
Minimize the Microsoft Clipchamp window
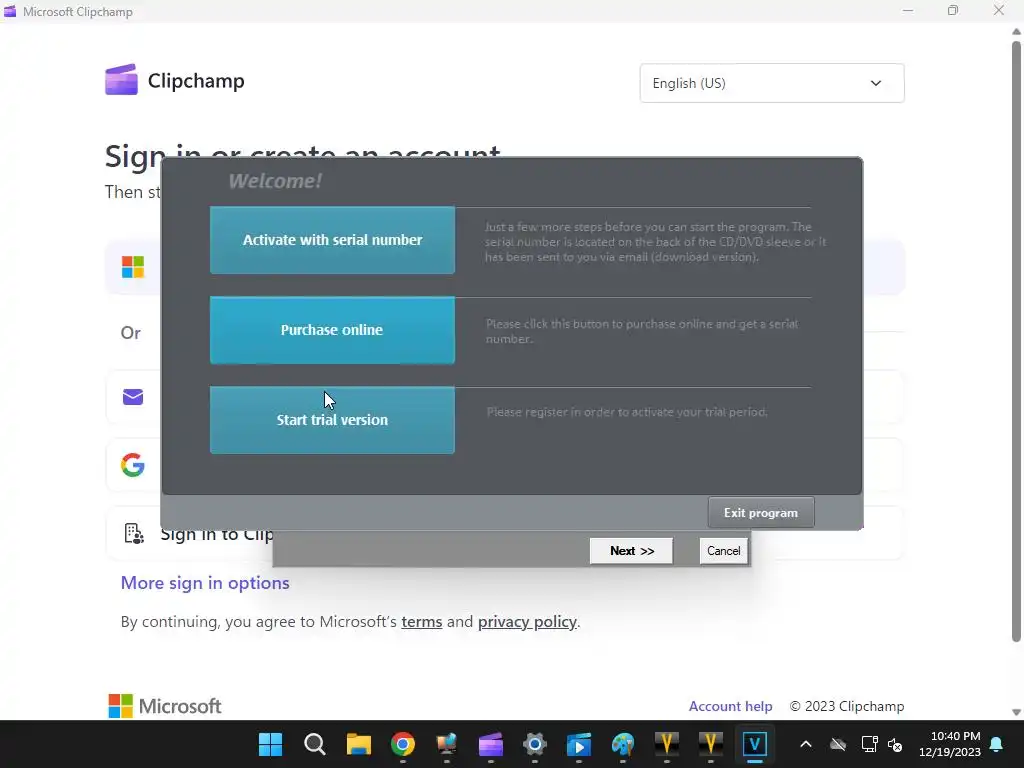pyautogui.click(x=908, y=10)
